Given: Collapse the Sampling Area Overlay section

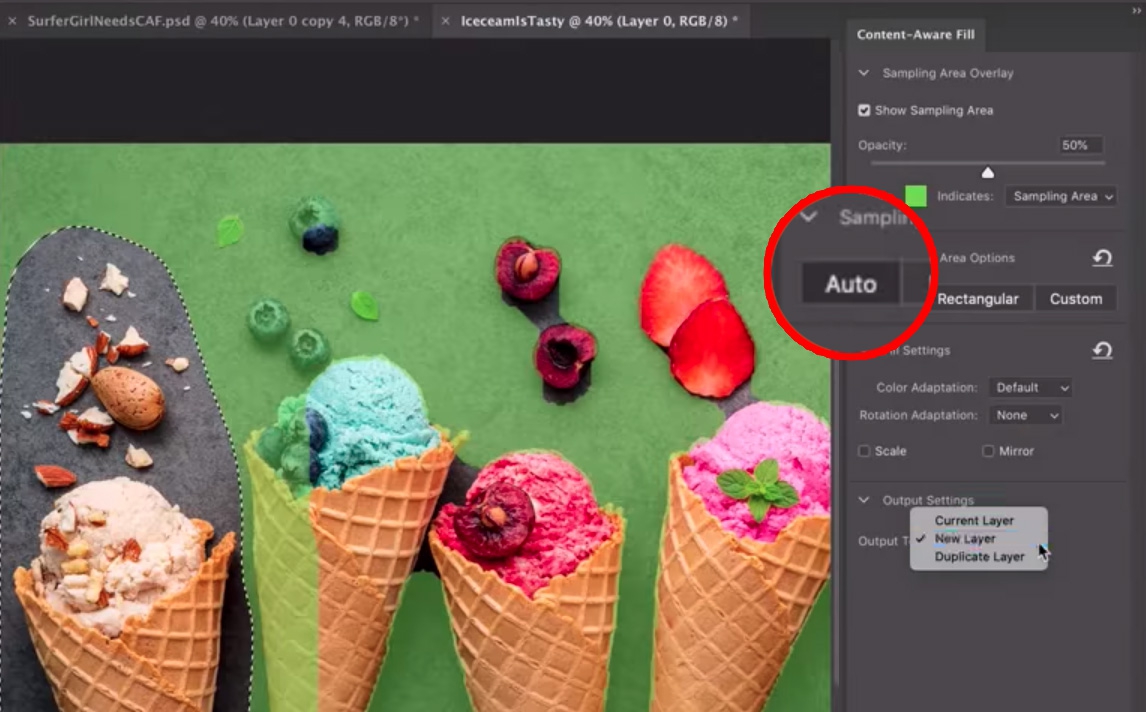Looking at the screenshot, I should [x=864, y=73].
